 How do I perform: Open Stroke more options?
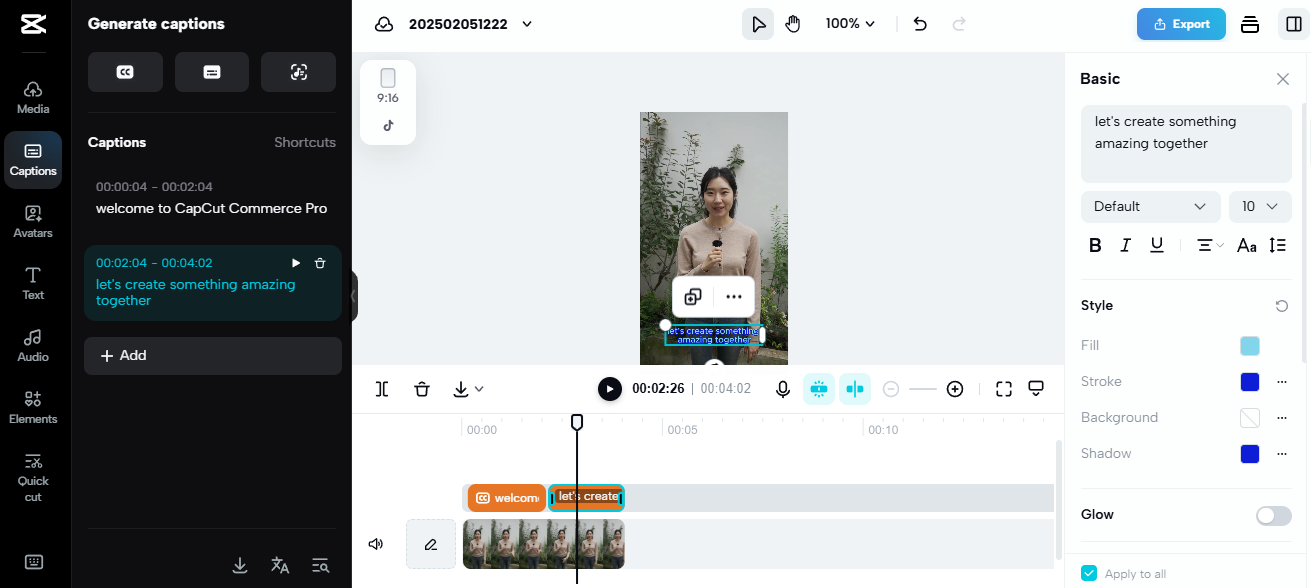click(1282, 382)
